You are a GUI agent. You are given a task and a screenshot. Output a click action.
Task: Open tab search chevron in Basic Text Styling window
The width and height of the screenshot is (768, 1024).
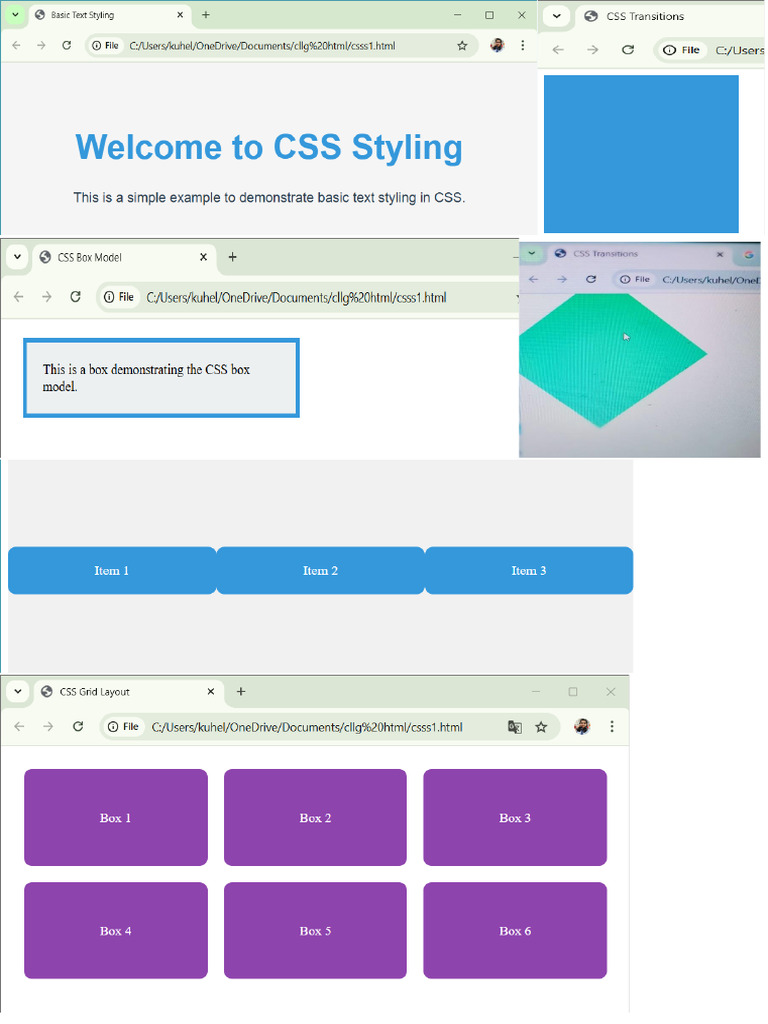point(14,14)
